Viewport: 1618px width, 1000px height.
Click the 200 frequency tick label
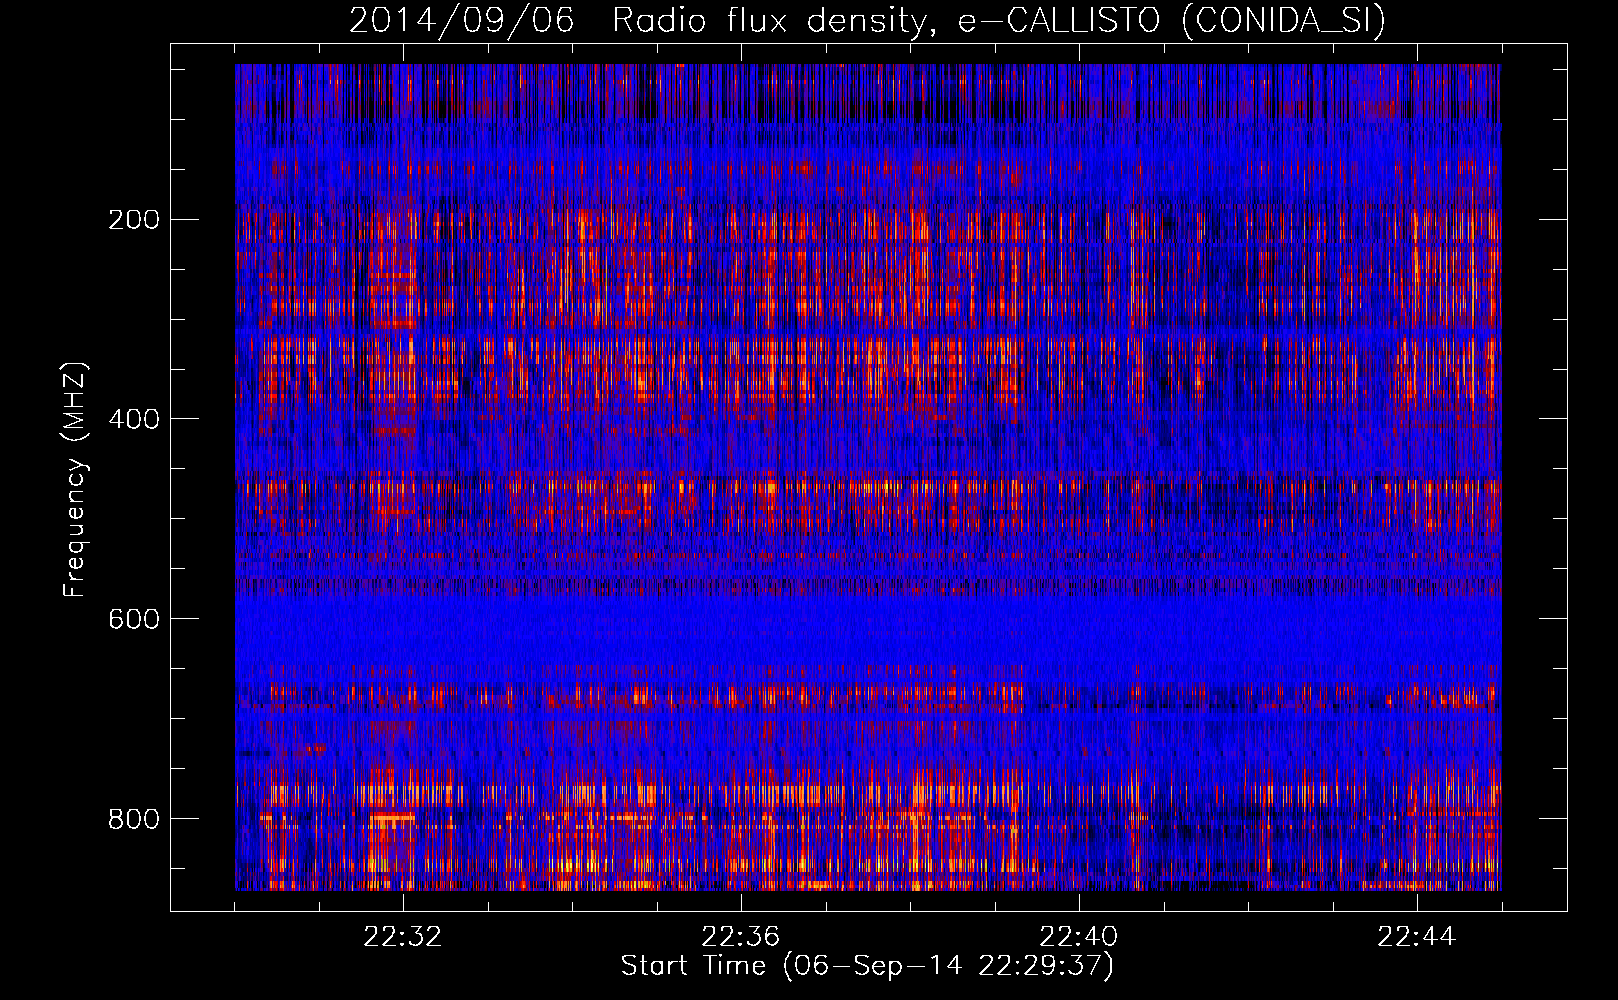(x=134, y=219)
